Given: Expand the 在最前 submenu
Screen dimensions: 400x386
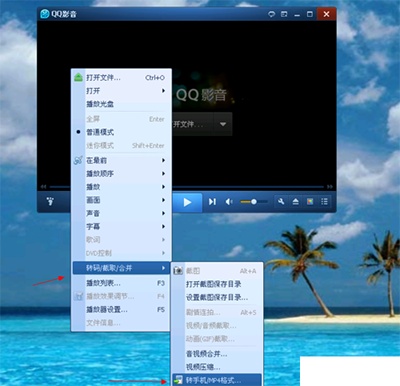Looking at the screenshot, I should coord(121,160).
